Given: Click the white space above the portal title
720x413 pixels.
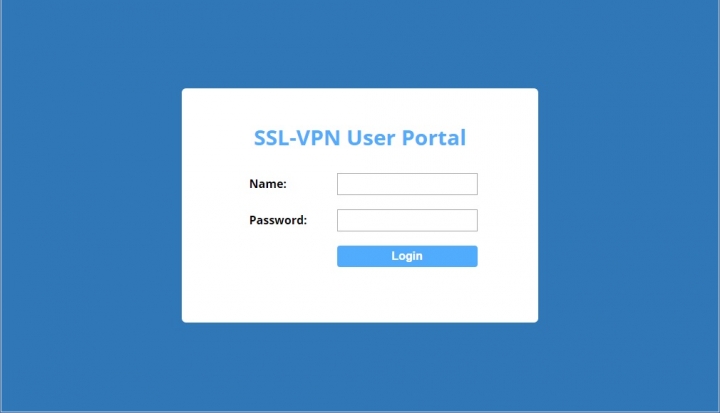Looking at the screenshot, I should [360, 107].
